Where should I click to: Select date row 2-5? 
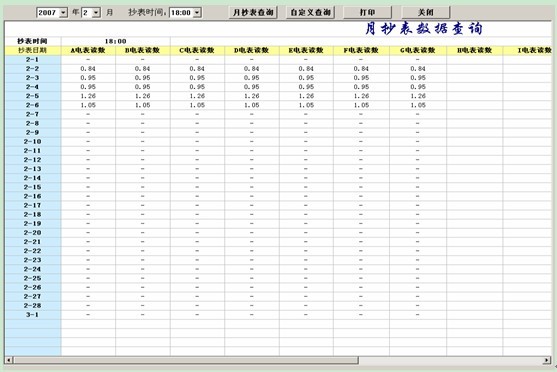pos(33,96)
